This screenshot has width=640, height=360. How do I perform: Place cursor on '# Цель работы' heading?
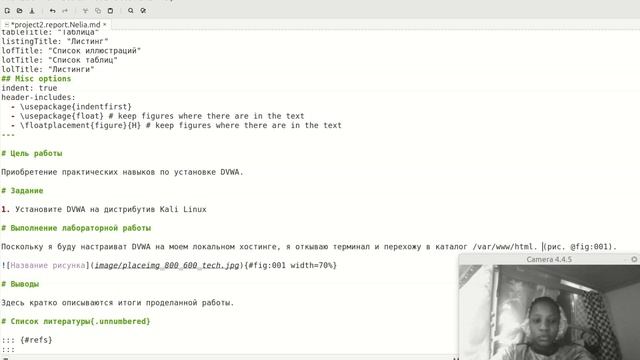[32, 153]
